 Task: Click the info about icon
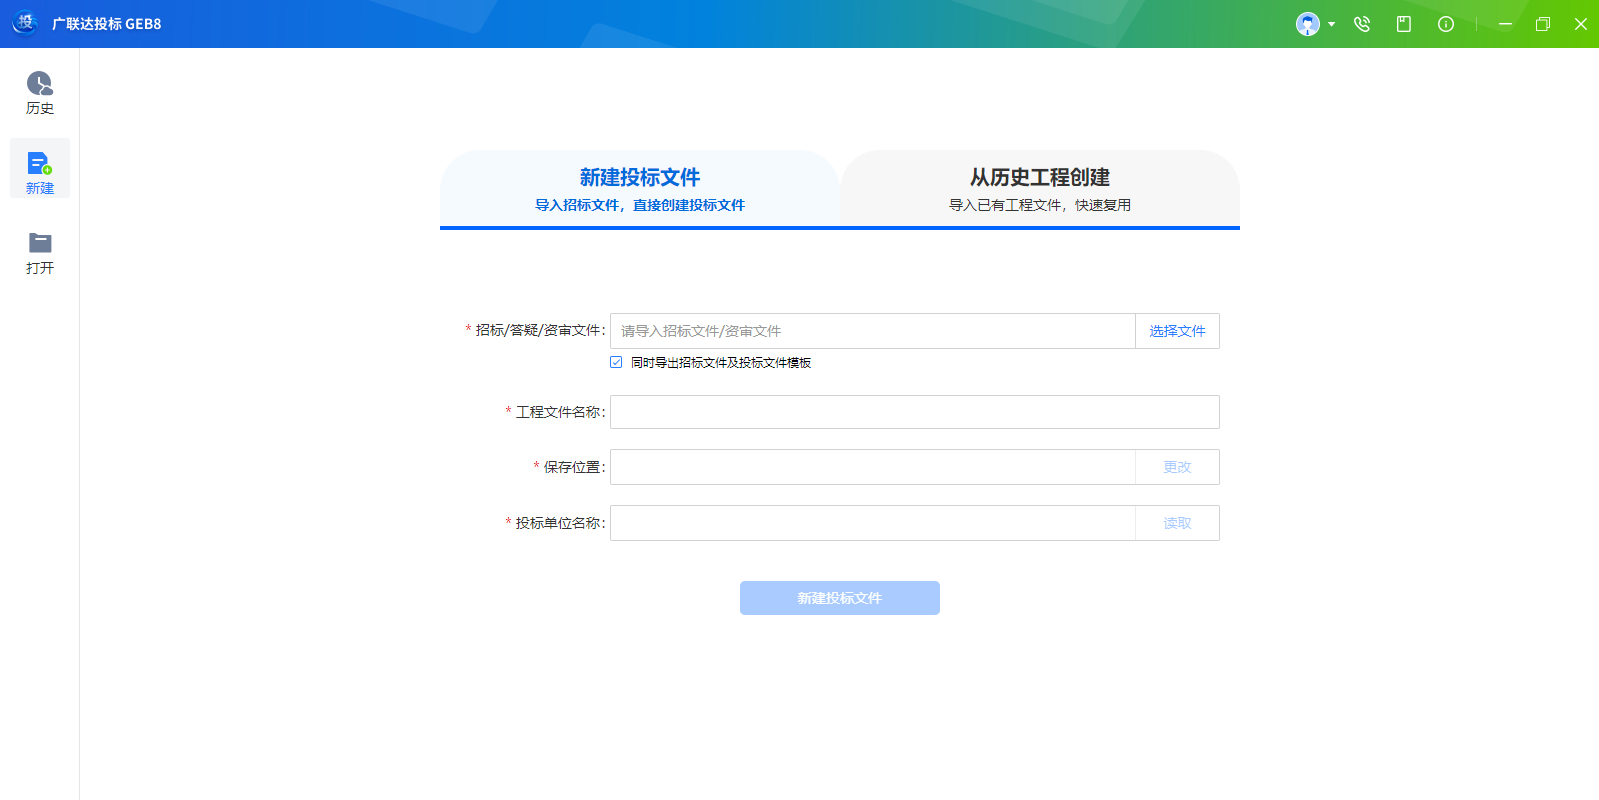tap(1446, 24)
